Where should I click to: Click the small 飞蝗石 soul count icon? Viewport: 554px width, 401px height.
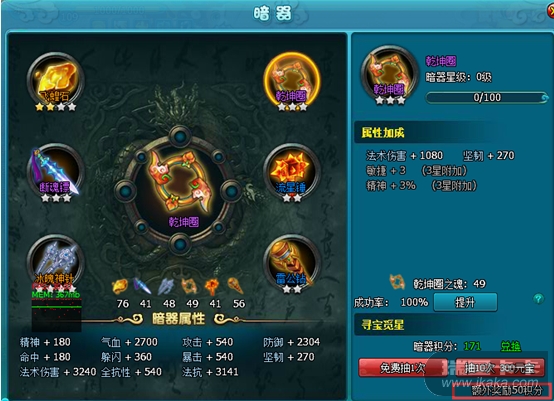(120, 286)
